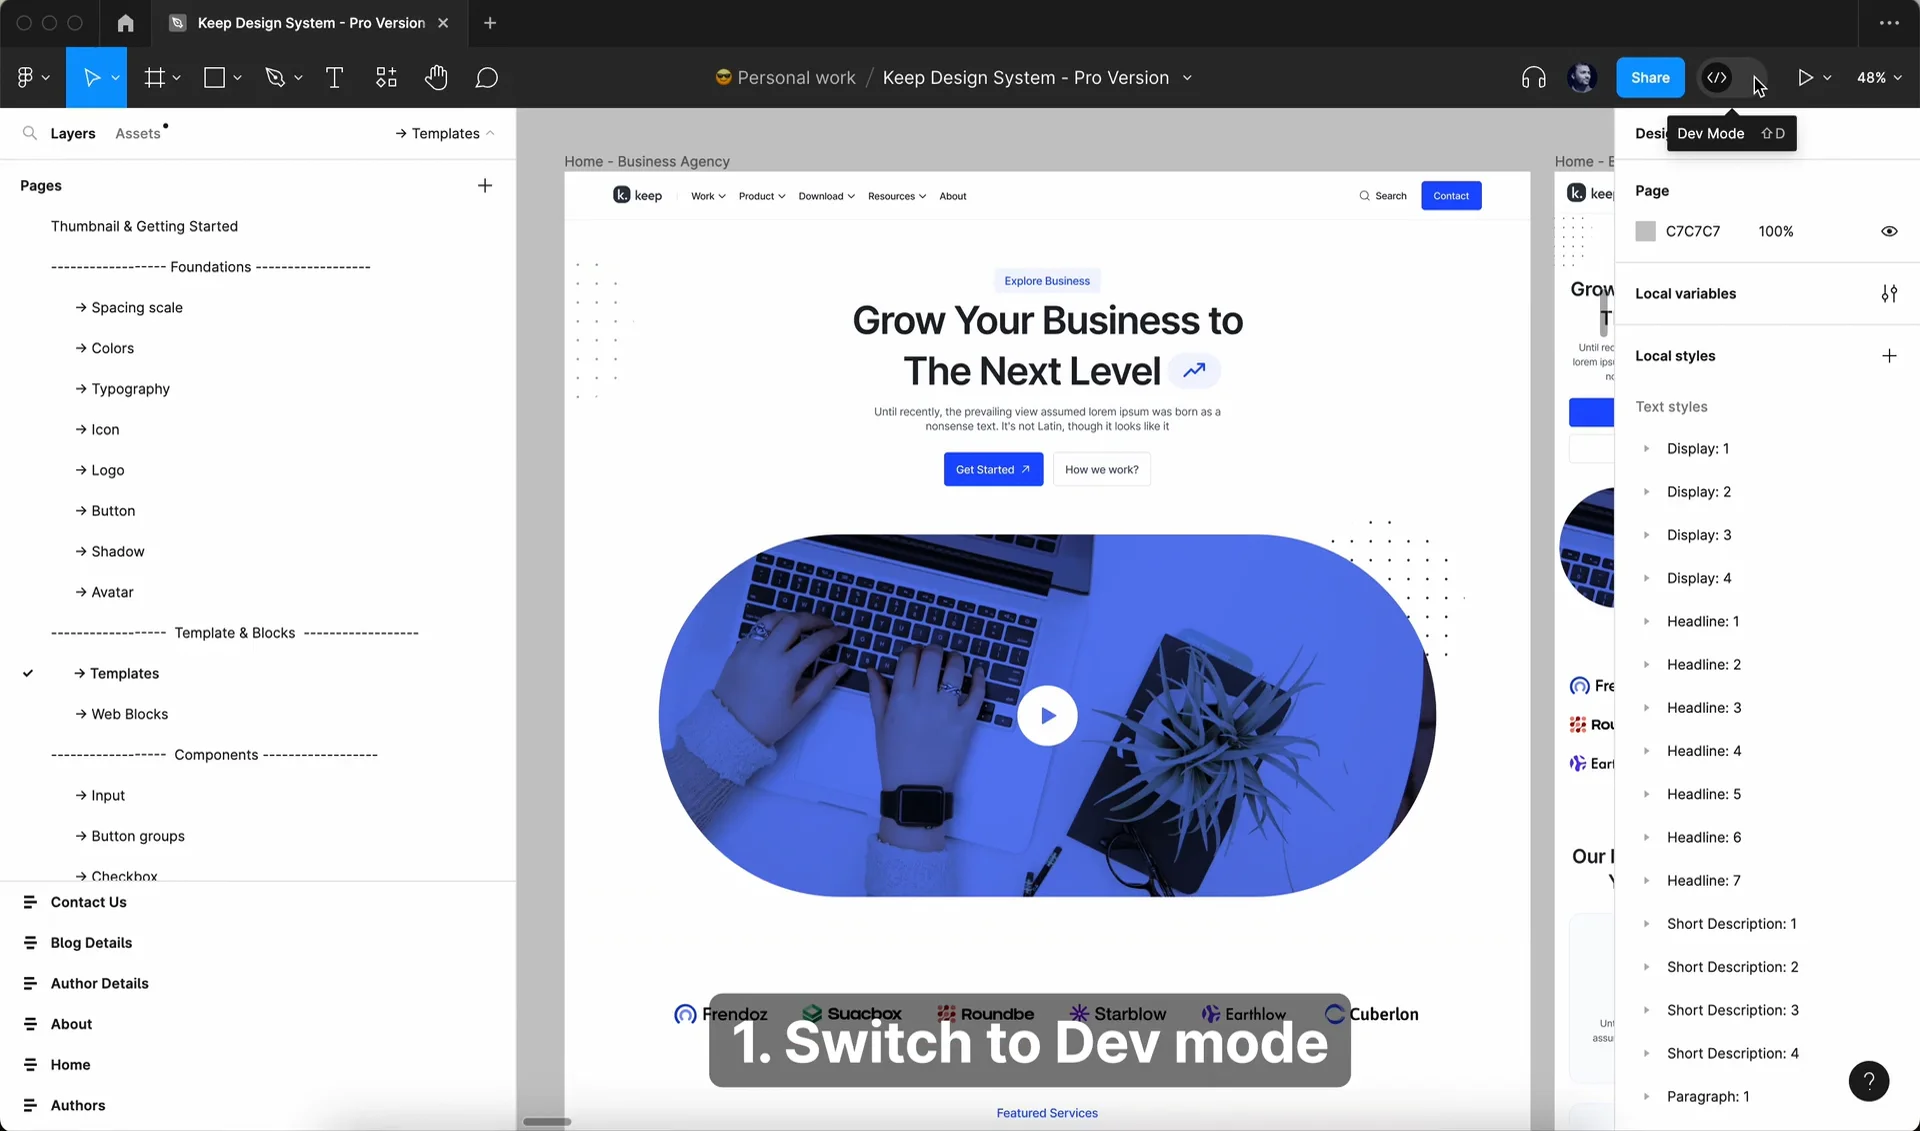Toggle page background visibility eye
The width and height of the screenshot is (1920, 1131).
[x=1889, y=231]
